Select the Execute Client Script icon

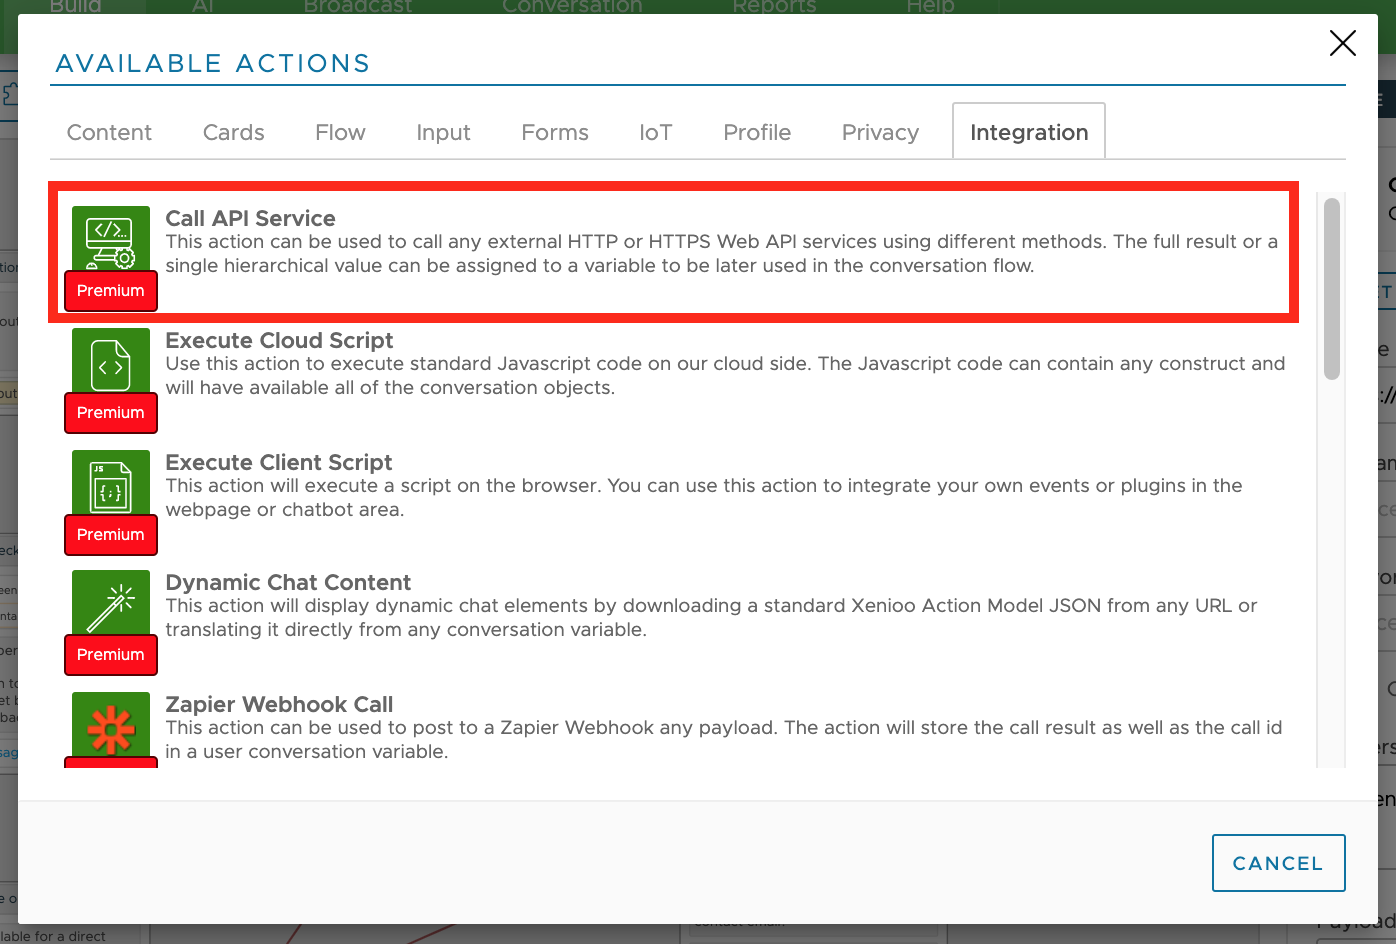[x=111, y=484]
